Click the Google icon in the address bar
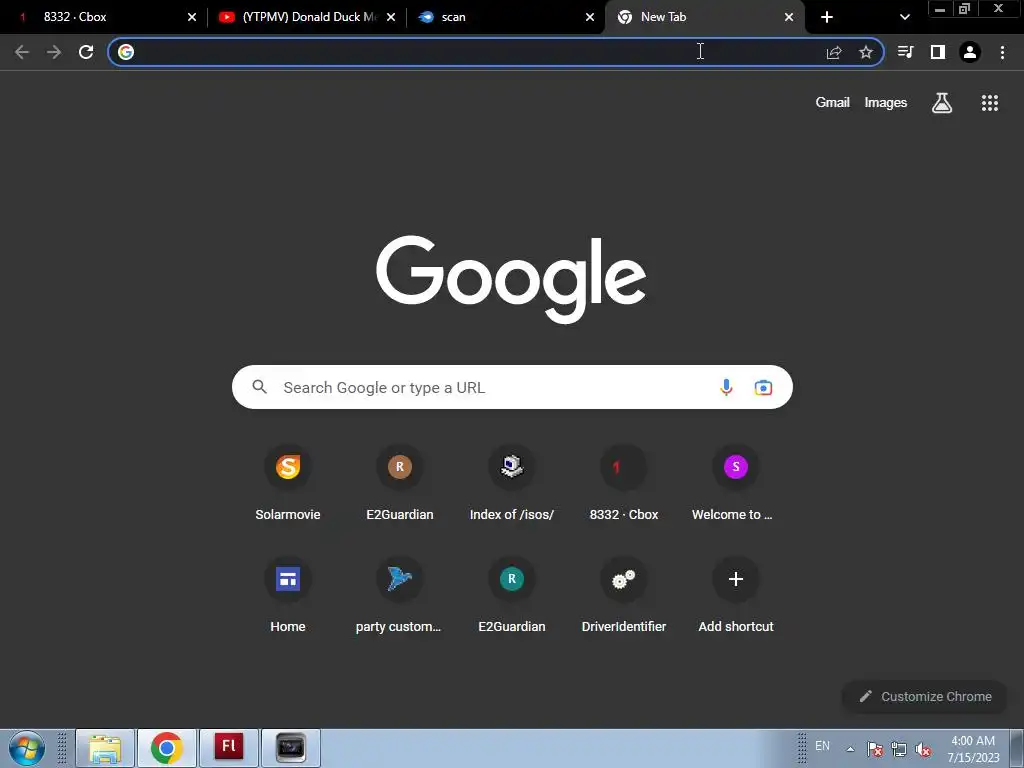The image size is (1024, 768). click(126, 52)
